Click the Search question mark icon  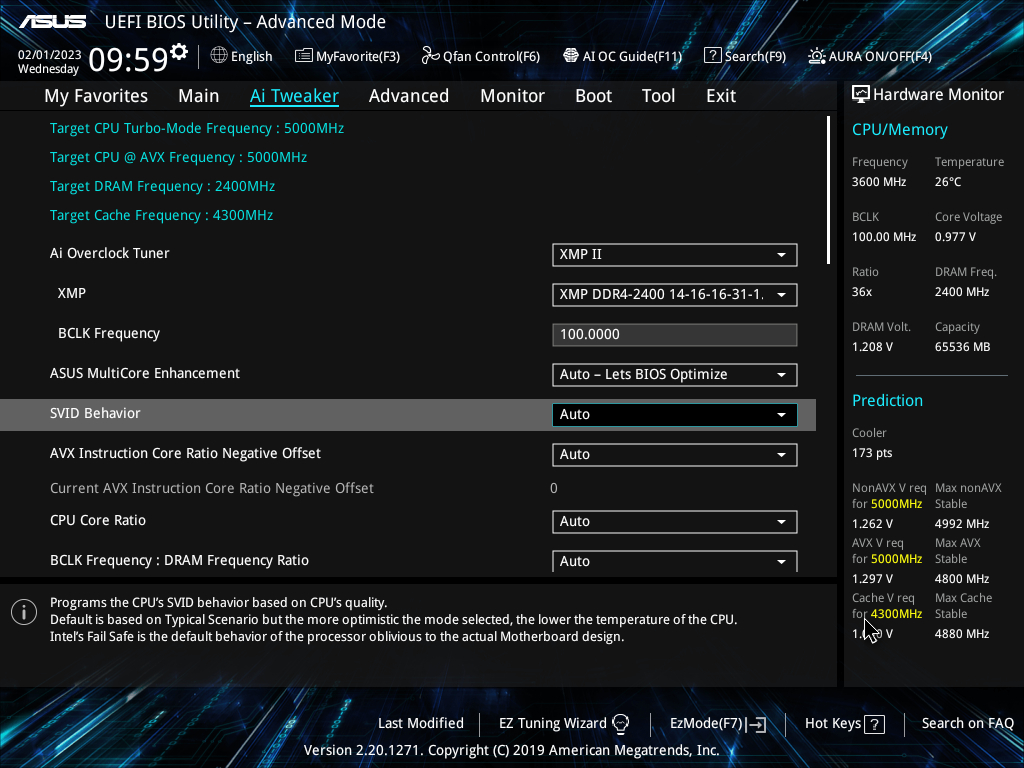(712, 56)
